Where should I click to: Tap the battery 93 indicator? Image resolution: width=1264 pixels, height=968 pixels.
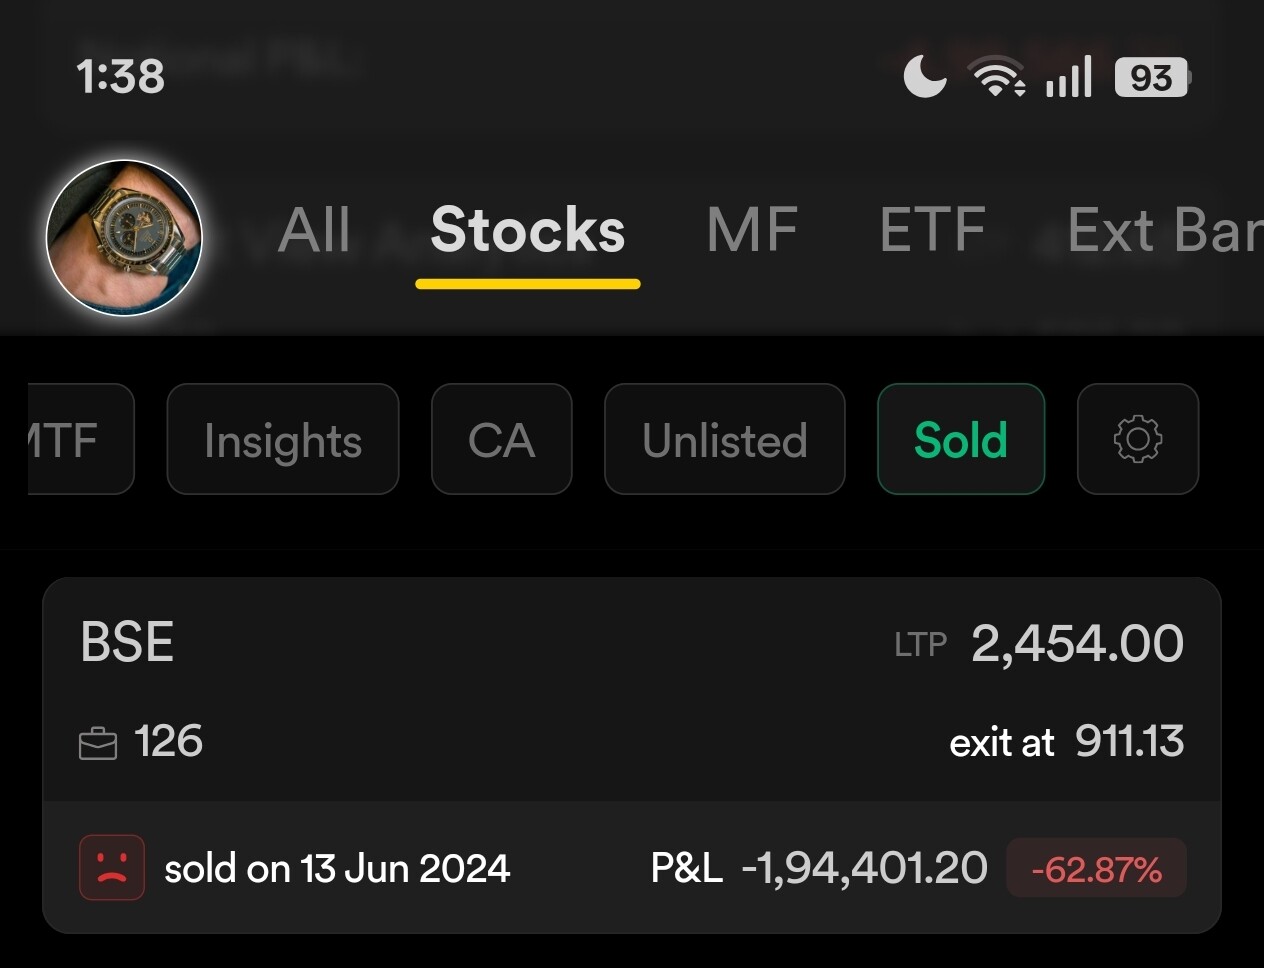coord(1152,77)
